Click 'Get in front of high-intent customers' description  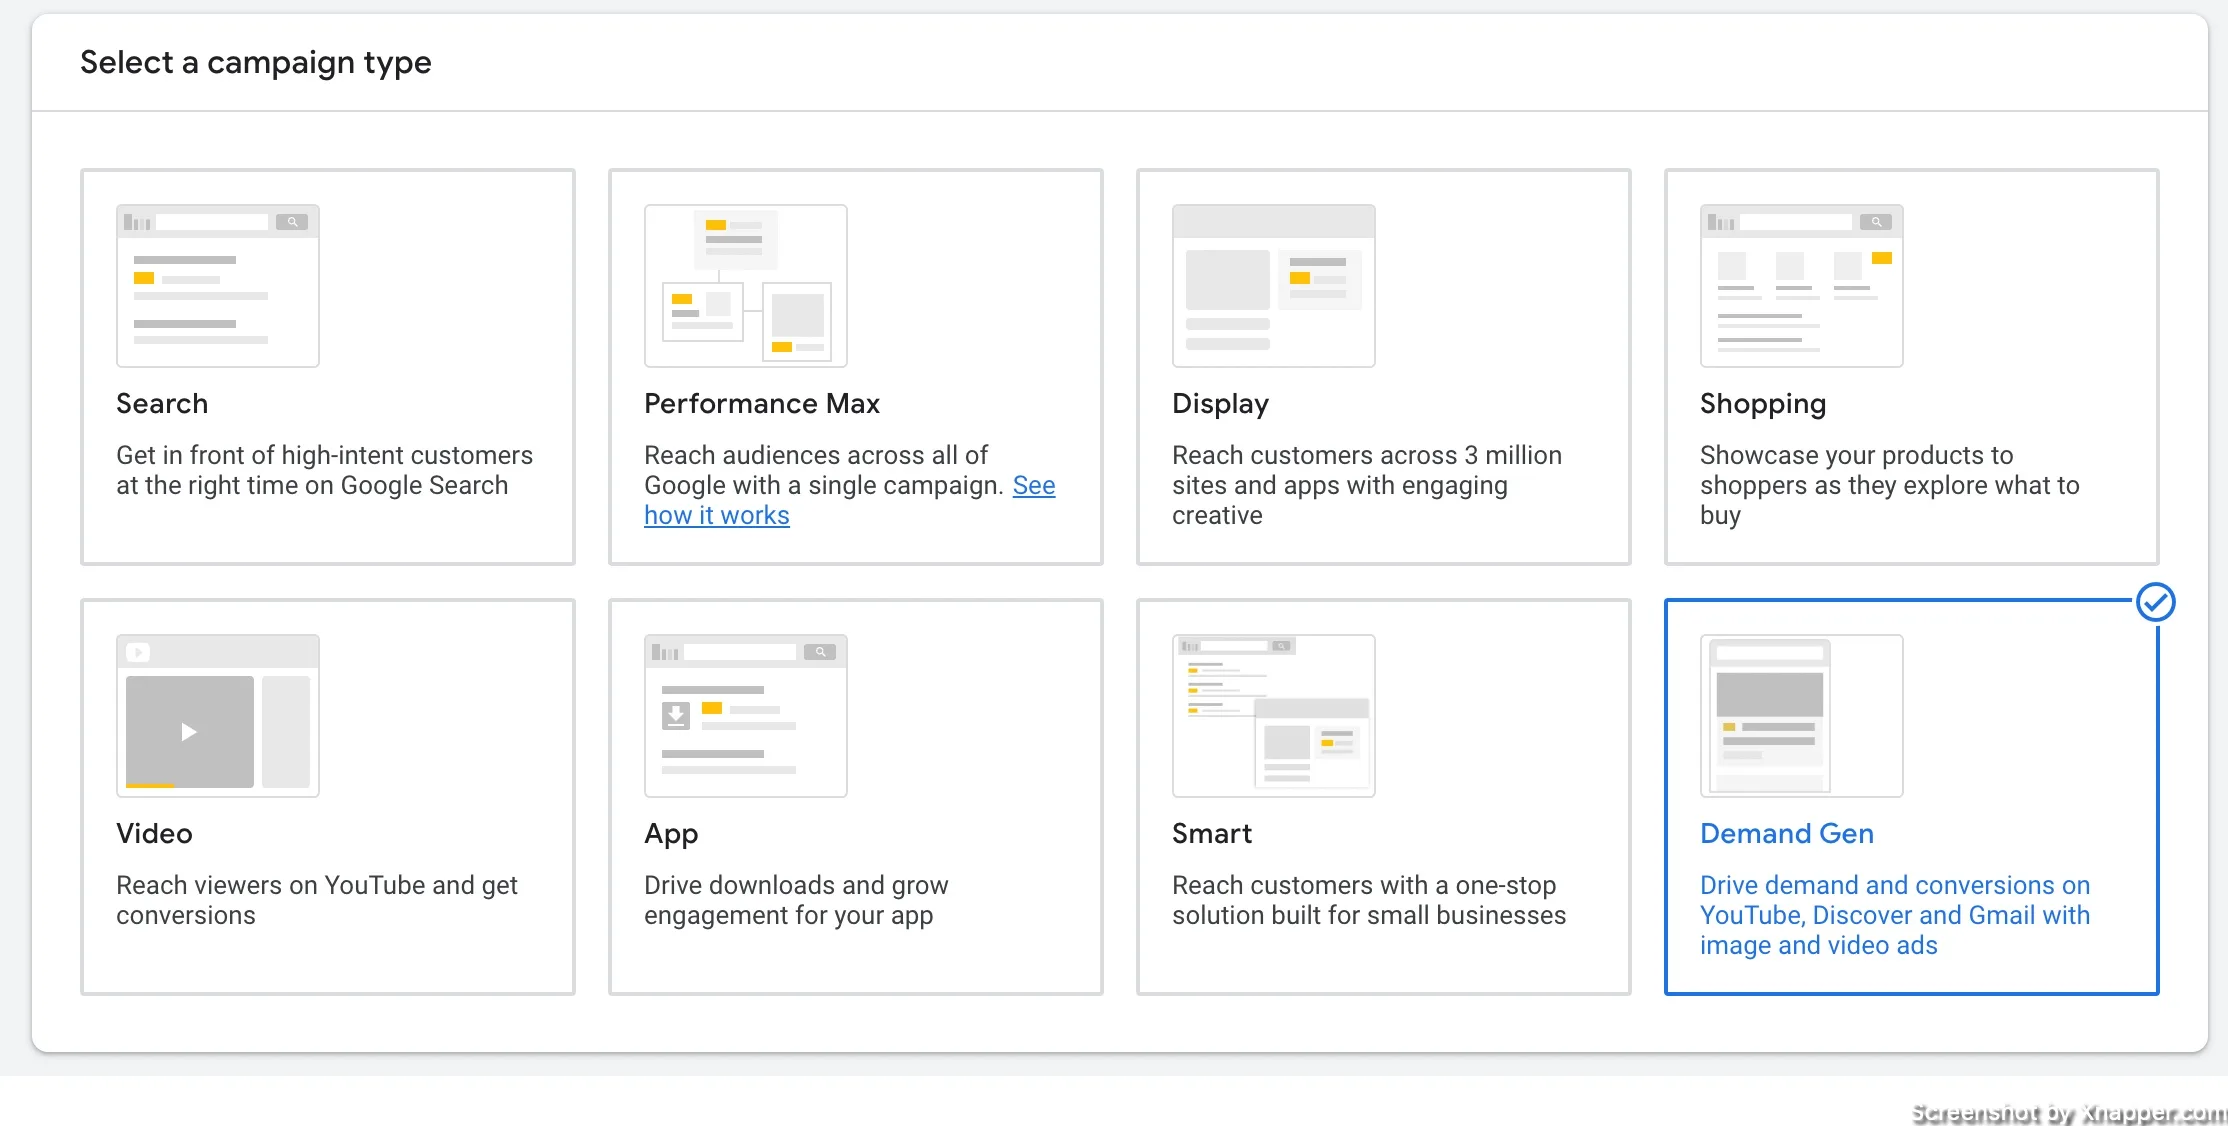point(324,470)
